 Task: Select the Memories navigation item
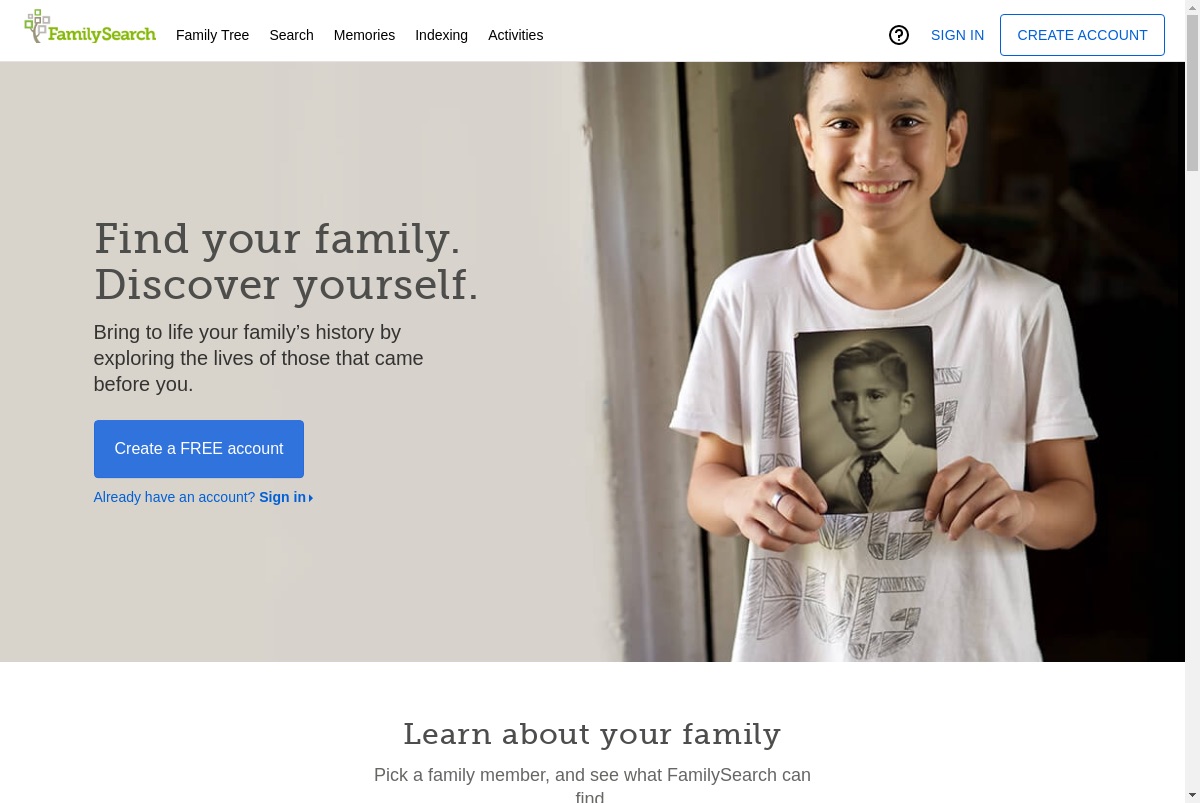point(364,35)
